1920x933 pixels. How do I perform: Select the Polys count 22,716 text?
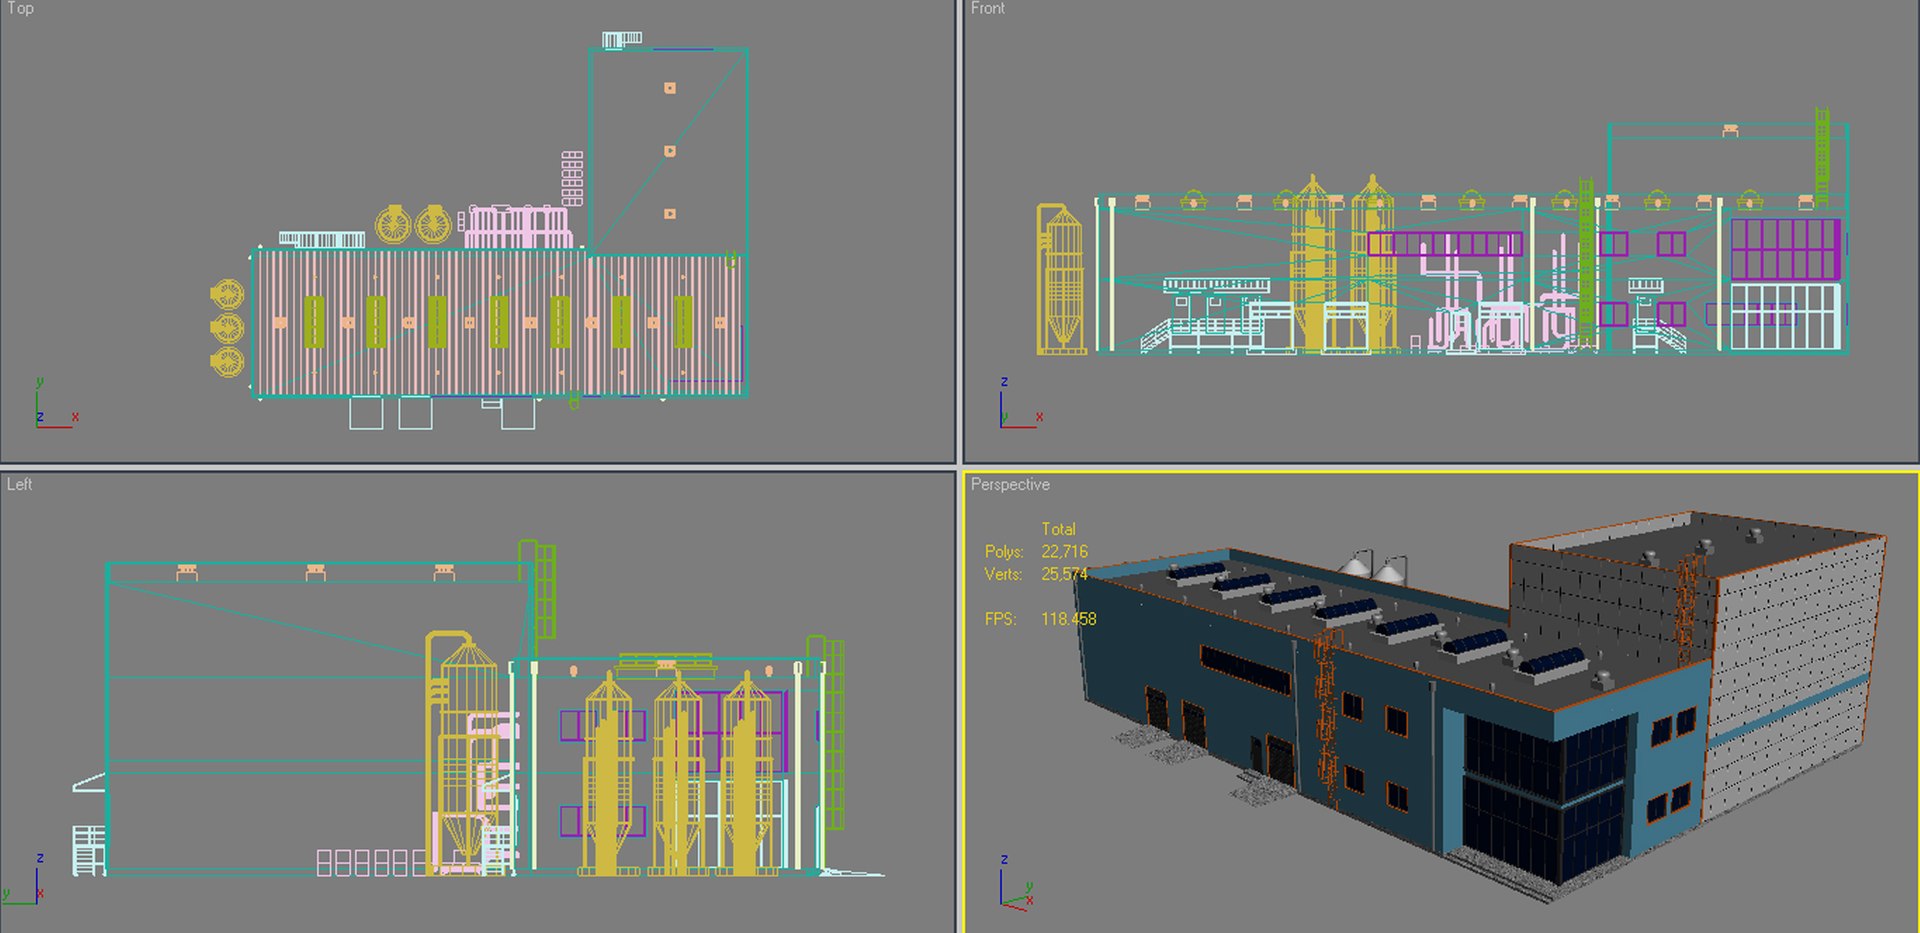[1064, 551]
